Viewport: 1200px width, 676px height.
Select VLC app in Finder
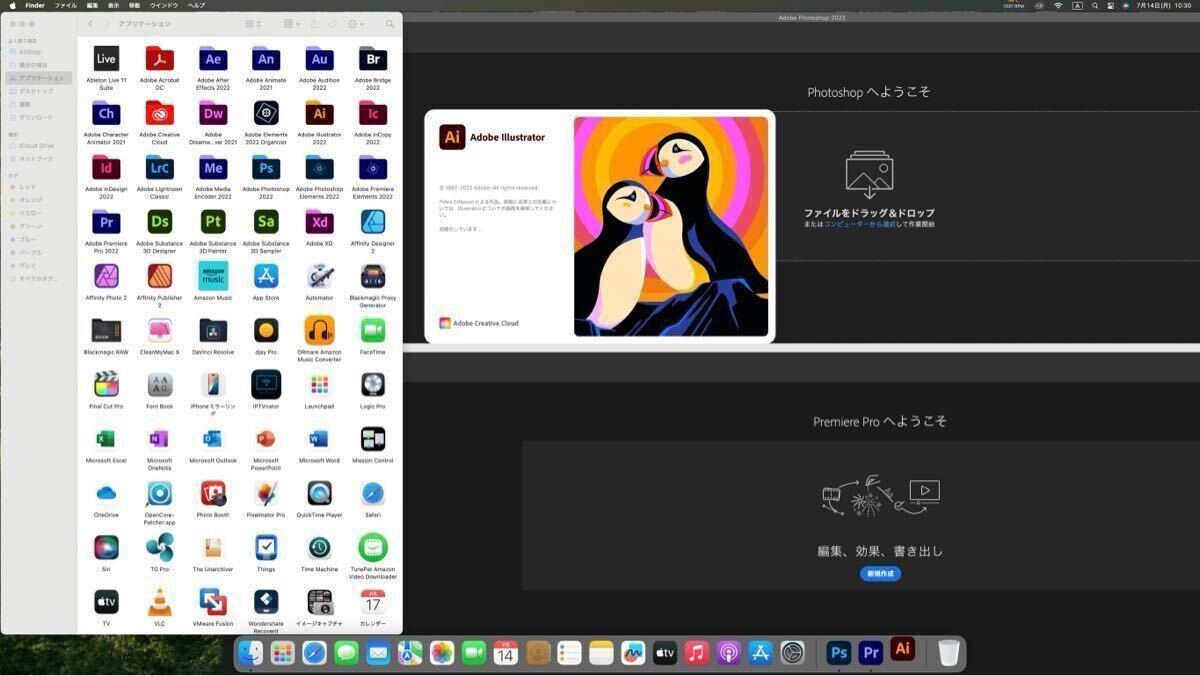point(159,601)
